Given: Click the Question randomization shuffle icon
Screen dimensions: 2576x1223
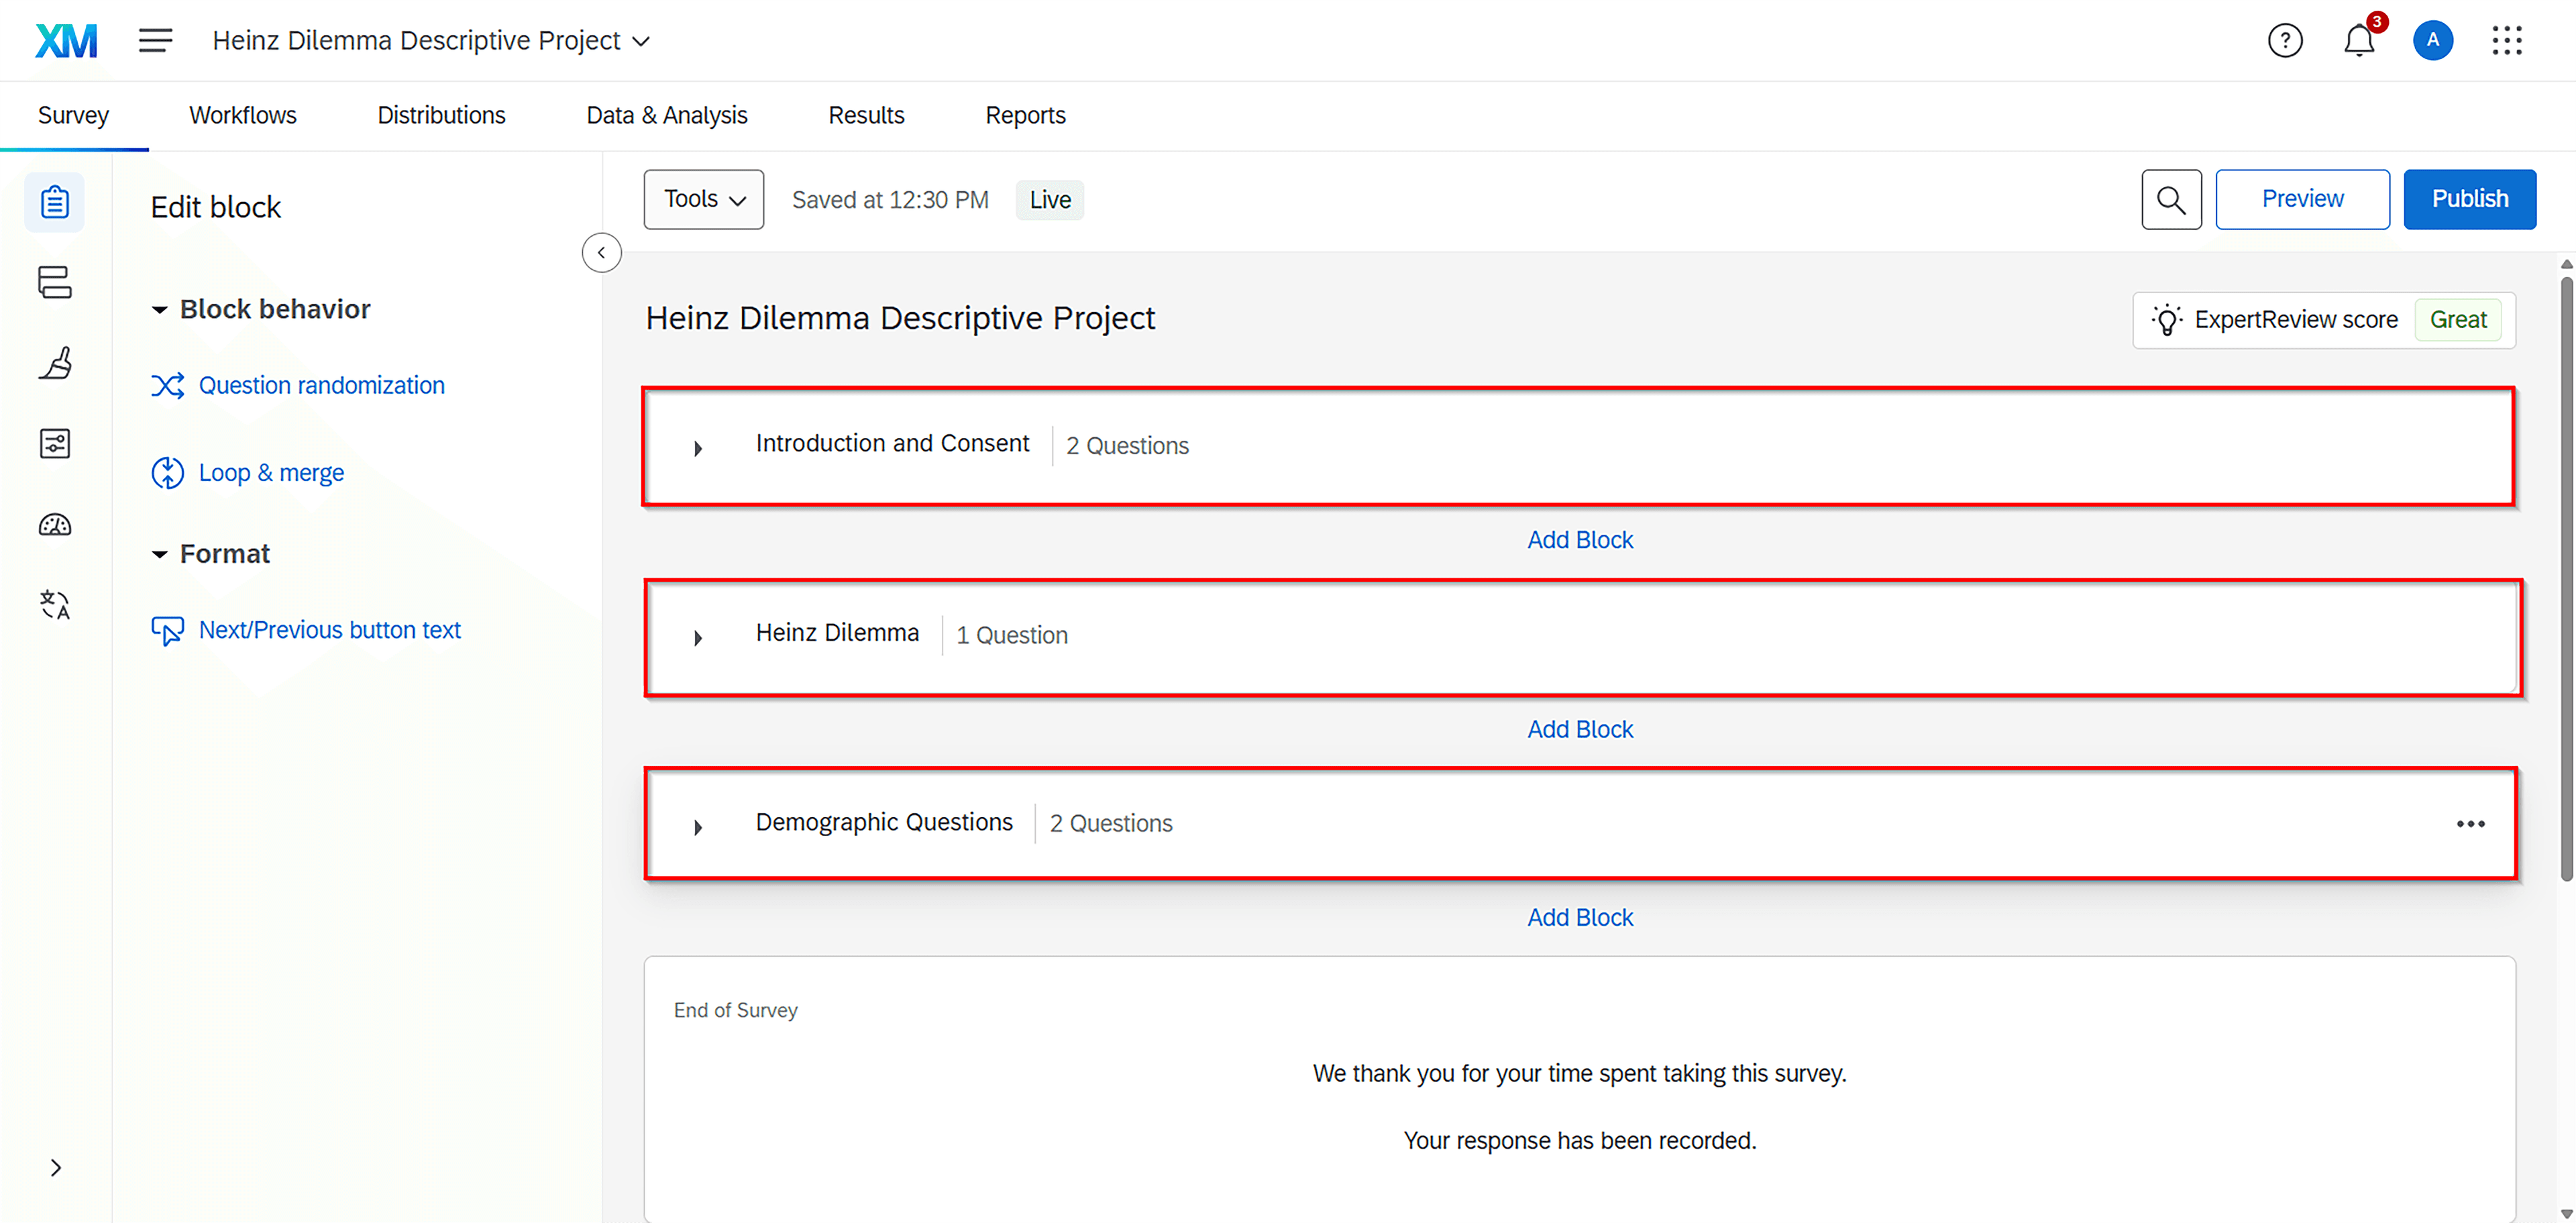Looking at the screenshot, I should coord(167,385).
